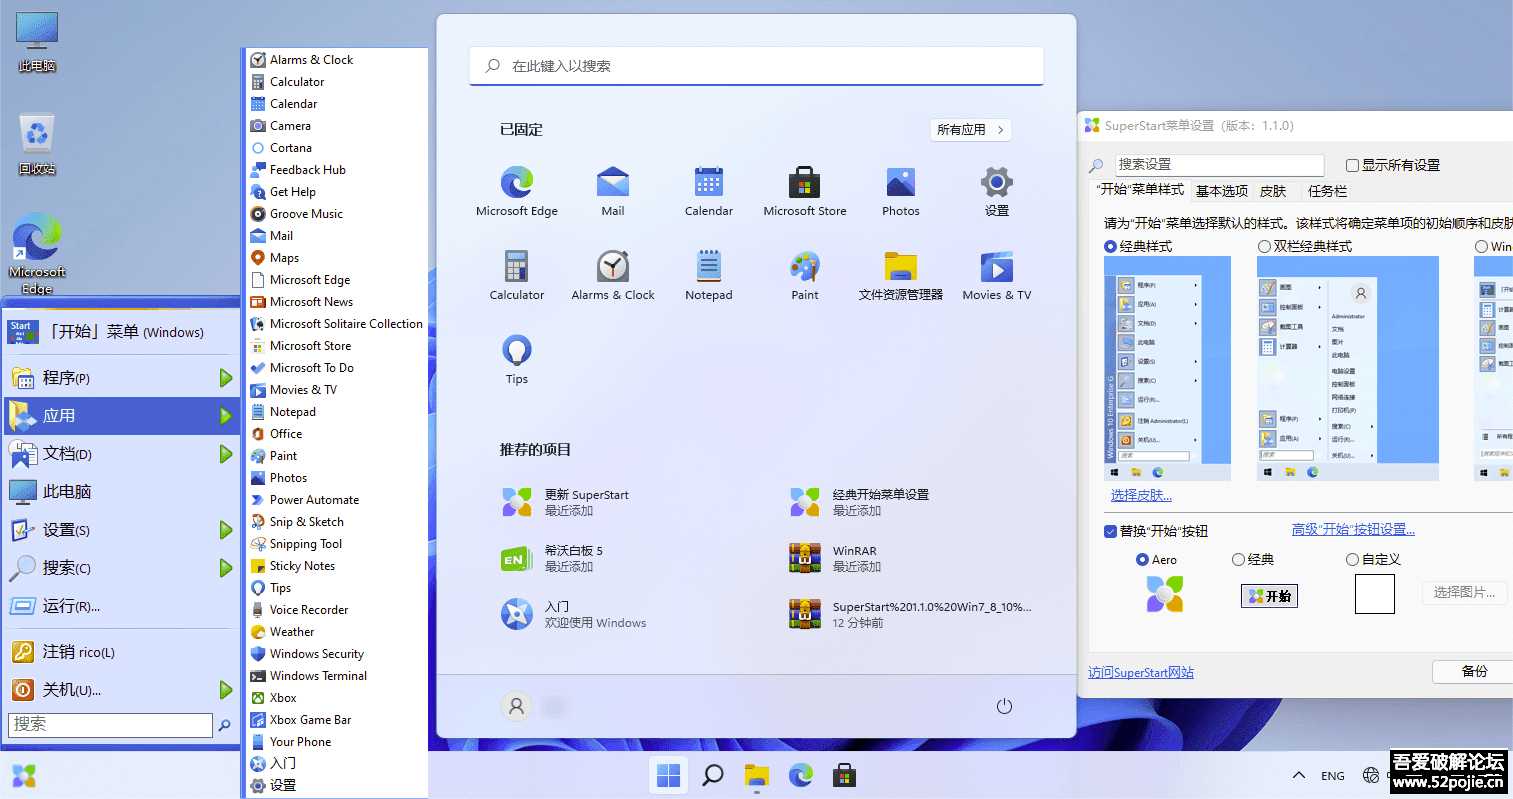Click the power icon in the Start panel
This screenshot has width=1513, height=799.
pos(1003,705)
